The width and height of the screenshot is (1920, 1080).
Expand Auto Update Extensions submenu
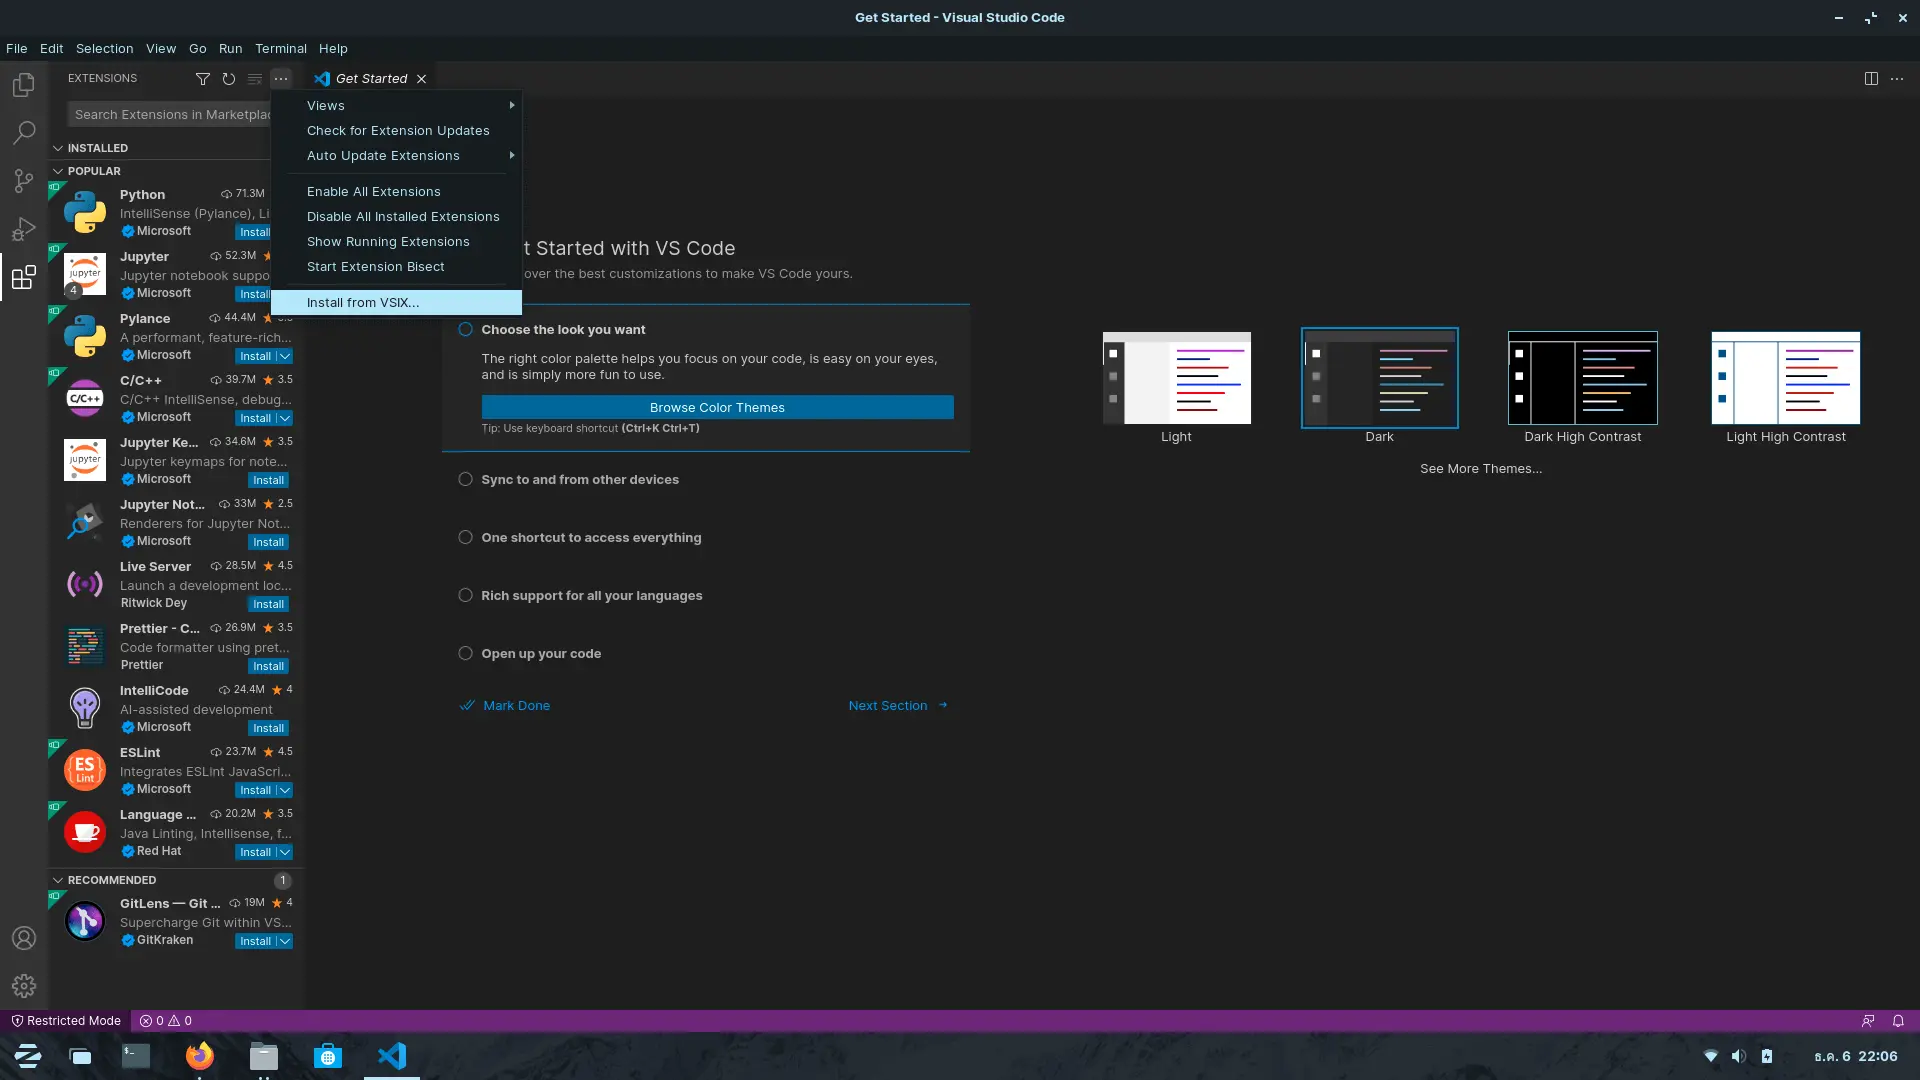[x=382, y=154]
